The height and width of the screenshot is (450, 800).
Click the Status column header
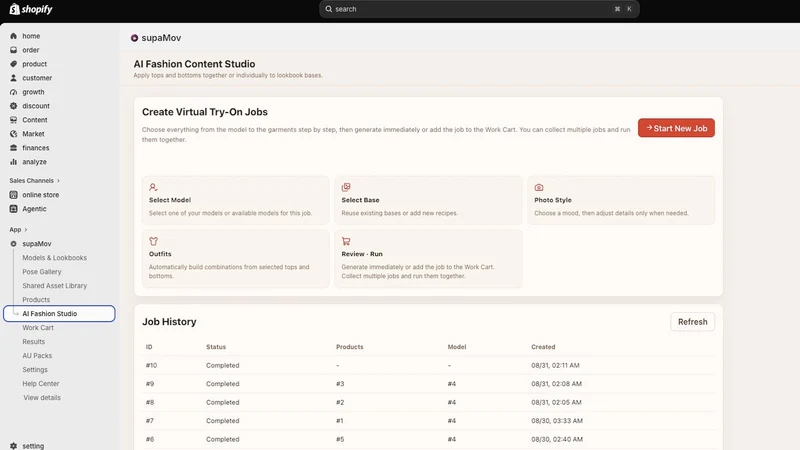pyautogui.click(x=216, y=347)
